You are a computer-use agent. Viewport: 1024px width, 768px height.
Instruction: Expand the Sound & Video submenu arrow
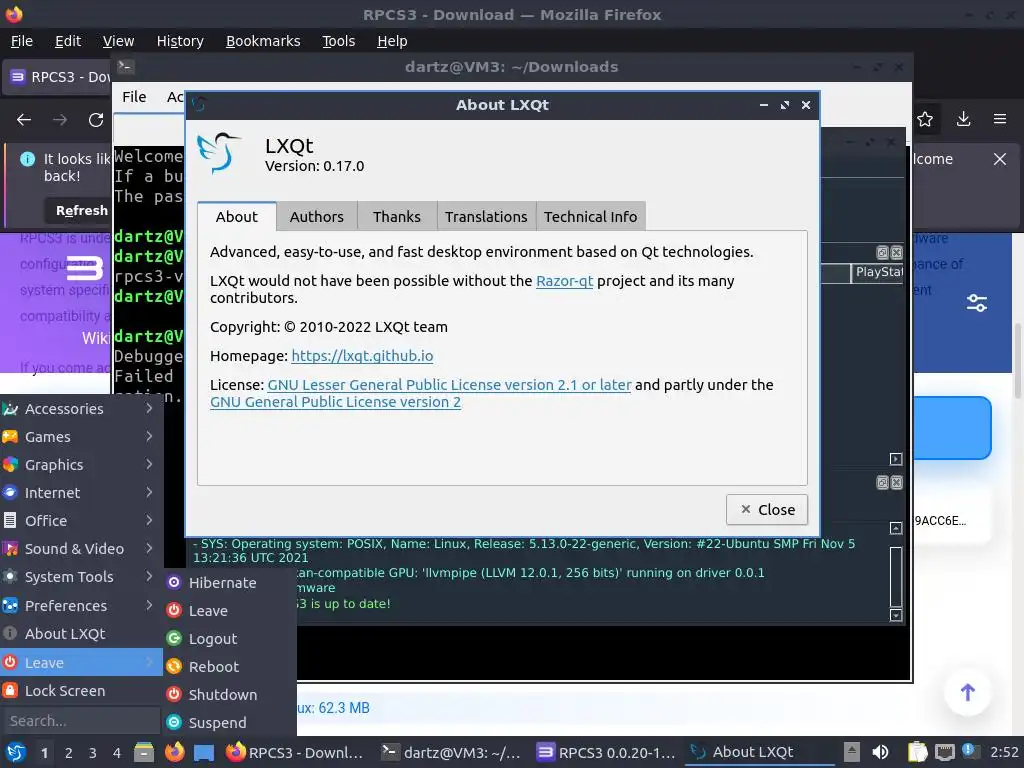point(150,549)
